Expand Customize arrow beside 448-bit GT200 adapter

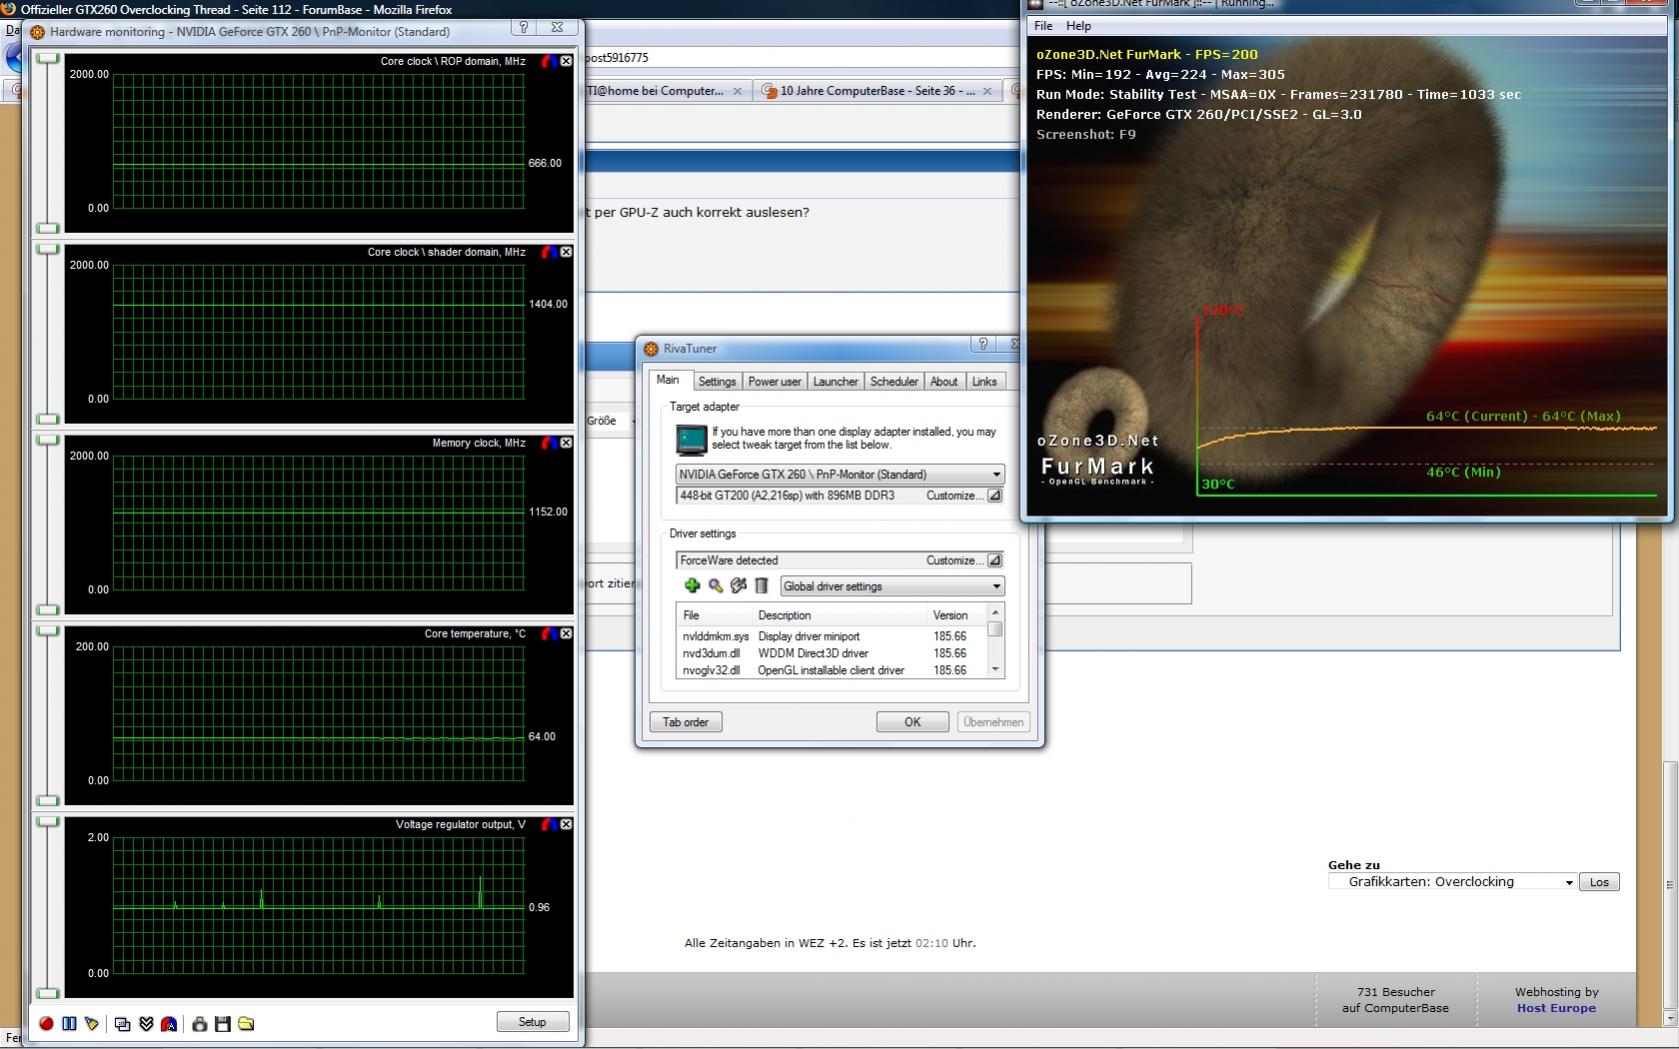pos(995,496)
